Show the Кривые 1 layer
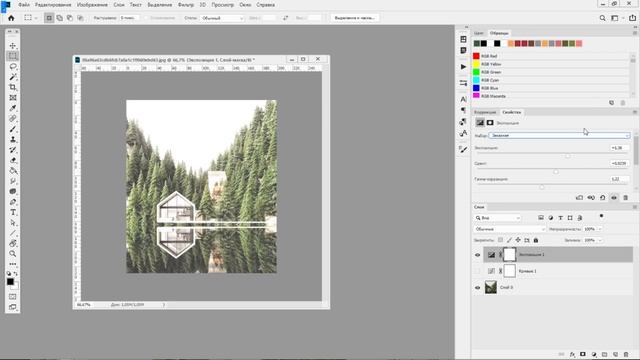640x360 pixels. 478,271
